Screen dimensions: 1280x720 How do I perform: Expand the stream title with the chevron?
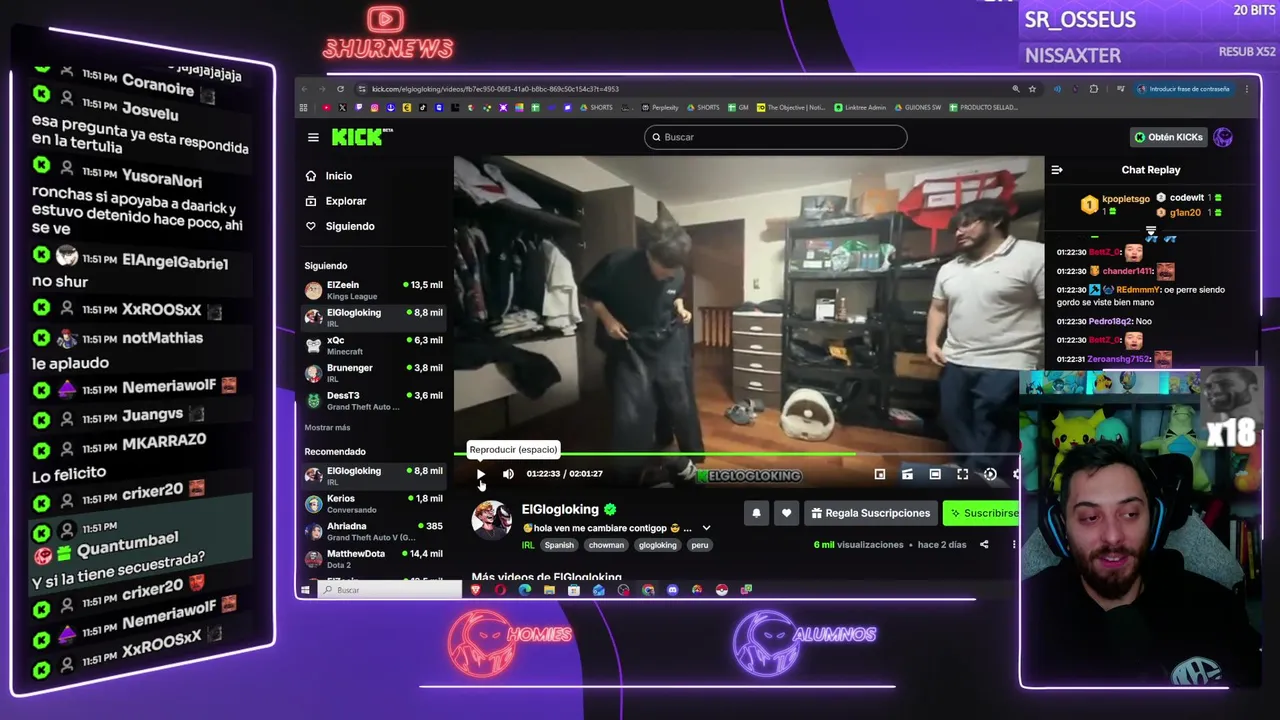point(706,528)
